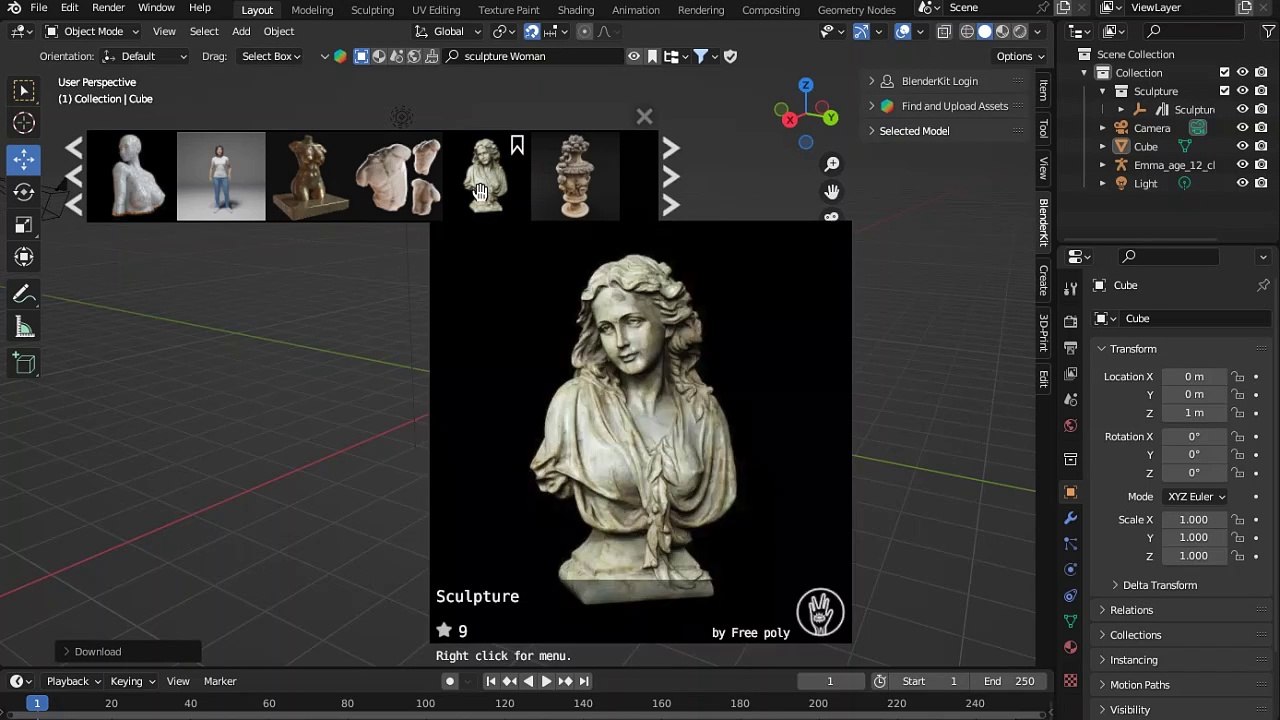The width and height of the screenshot is (1280, 720).
Task: Toggle visibility of the Light object
Action: tap(1242, 183)
